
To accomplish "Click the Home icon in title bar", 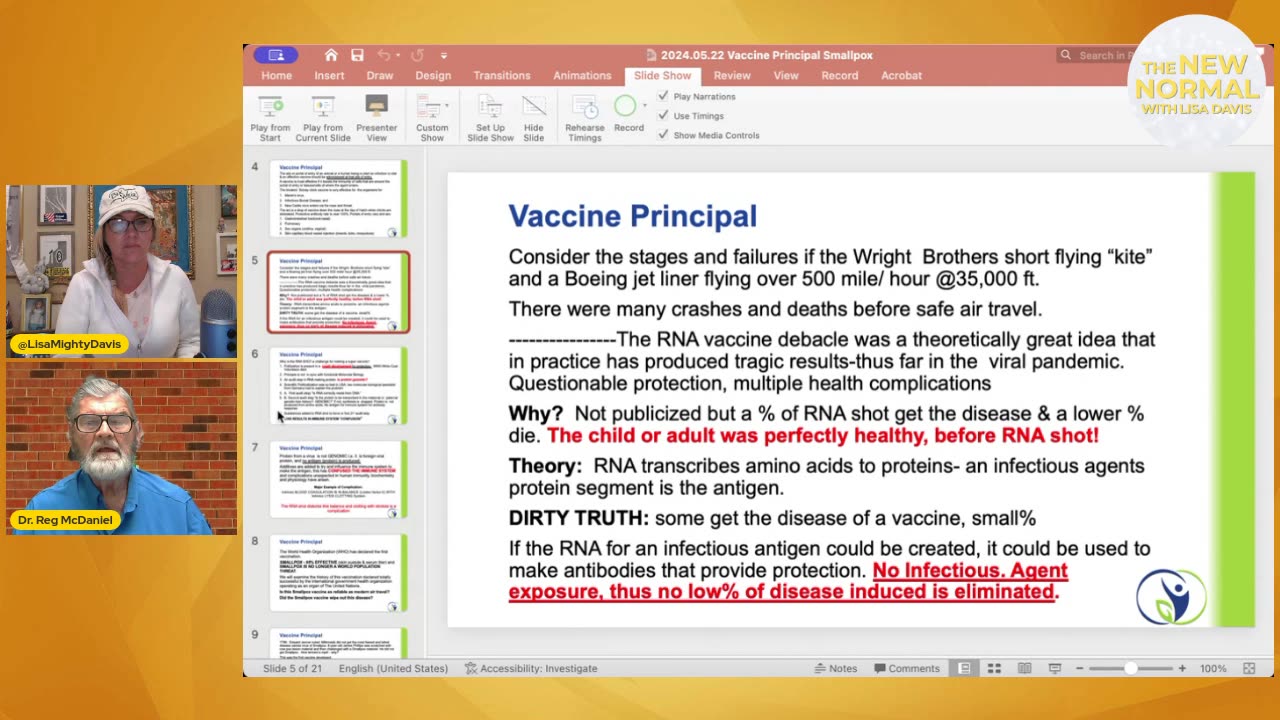I will tap(331, 55).
